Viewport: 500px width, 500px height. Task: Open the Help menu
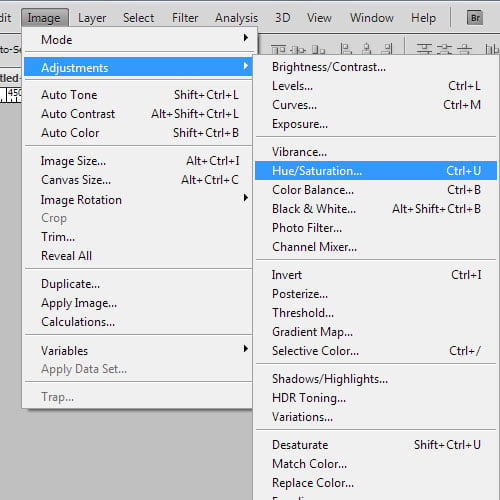[423, 18]
